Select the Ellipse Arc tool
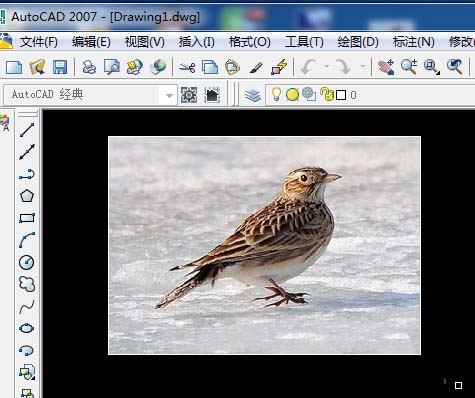Screen dimensions: 475x398 [27, 350]
